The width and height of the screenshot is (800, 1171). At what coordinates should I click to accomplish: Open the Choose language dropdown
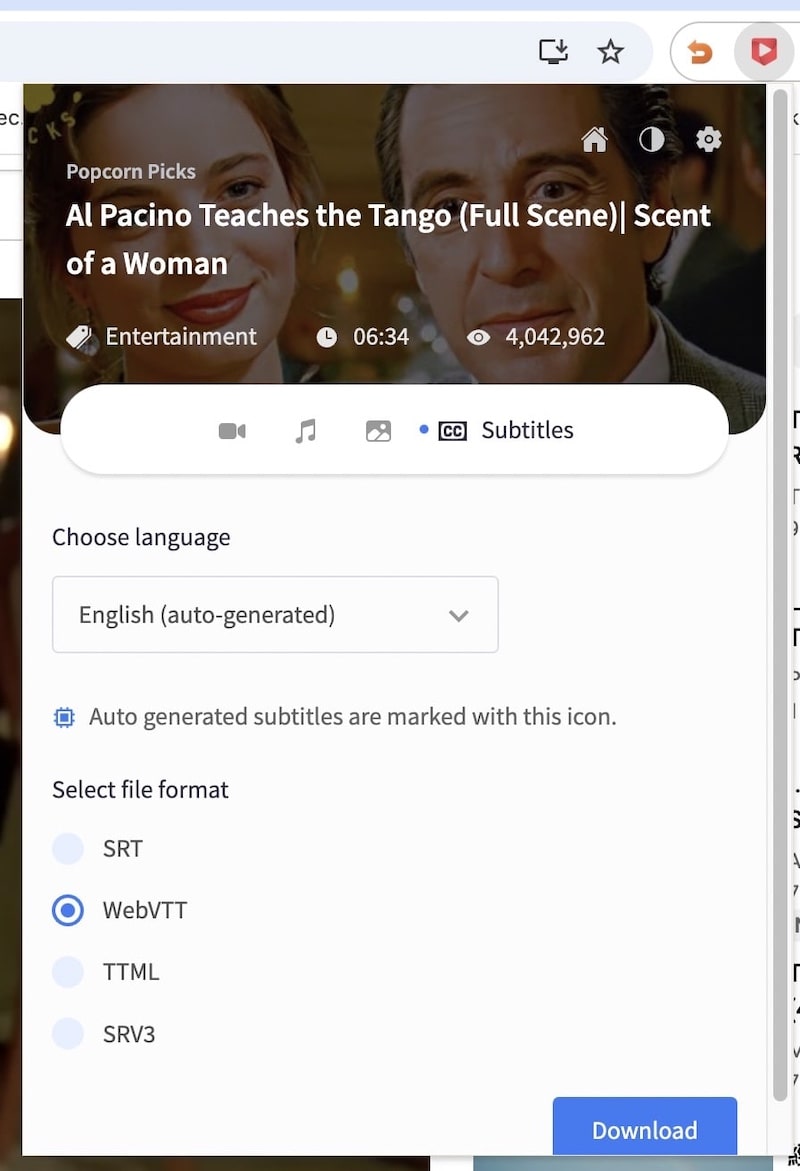click(275, 615)
